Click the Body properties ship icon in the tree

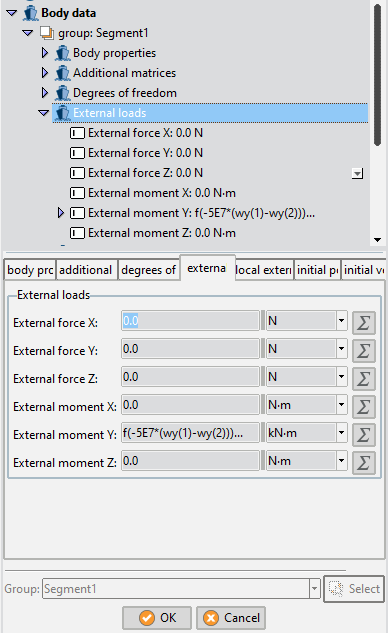coord(63,53)
